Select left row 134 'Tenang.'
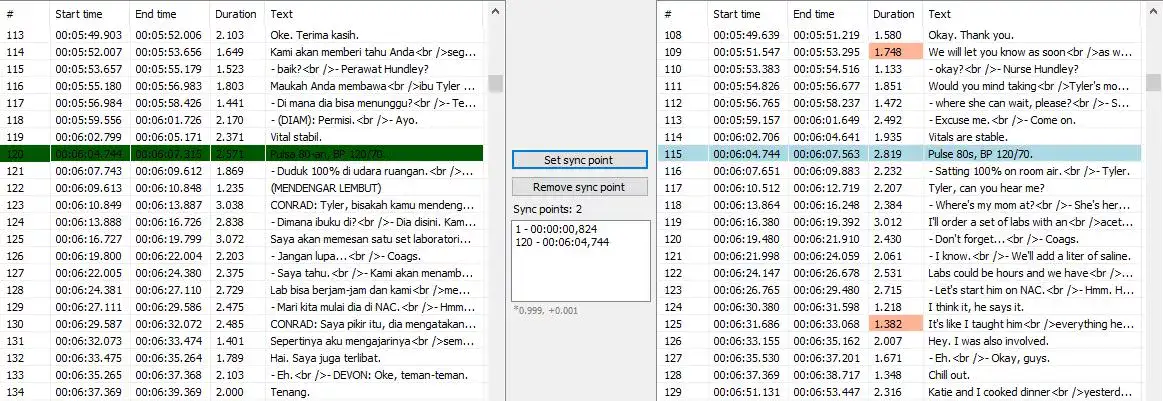The width and height of the screenshot is (1163, 401). 243,392
